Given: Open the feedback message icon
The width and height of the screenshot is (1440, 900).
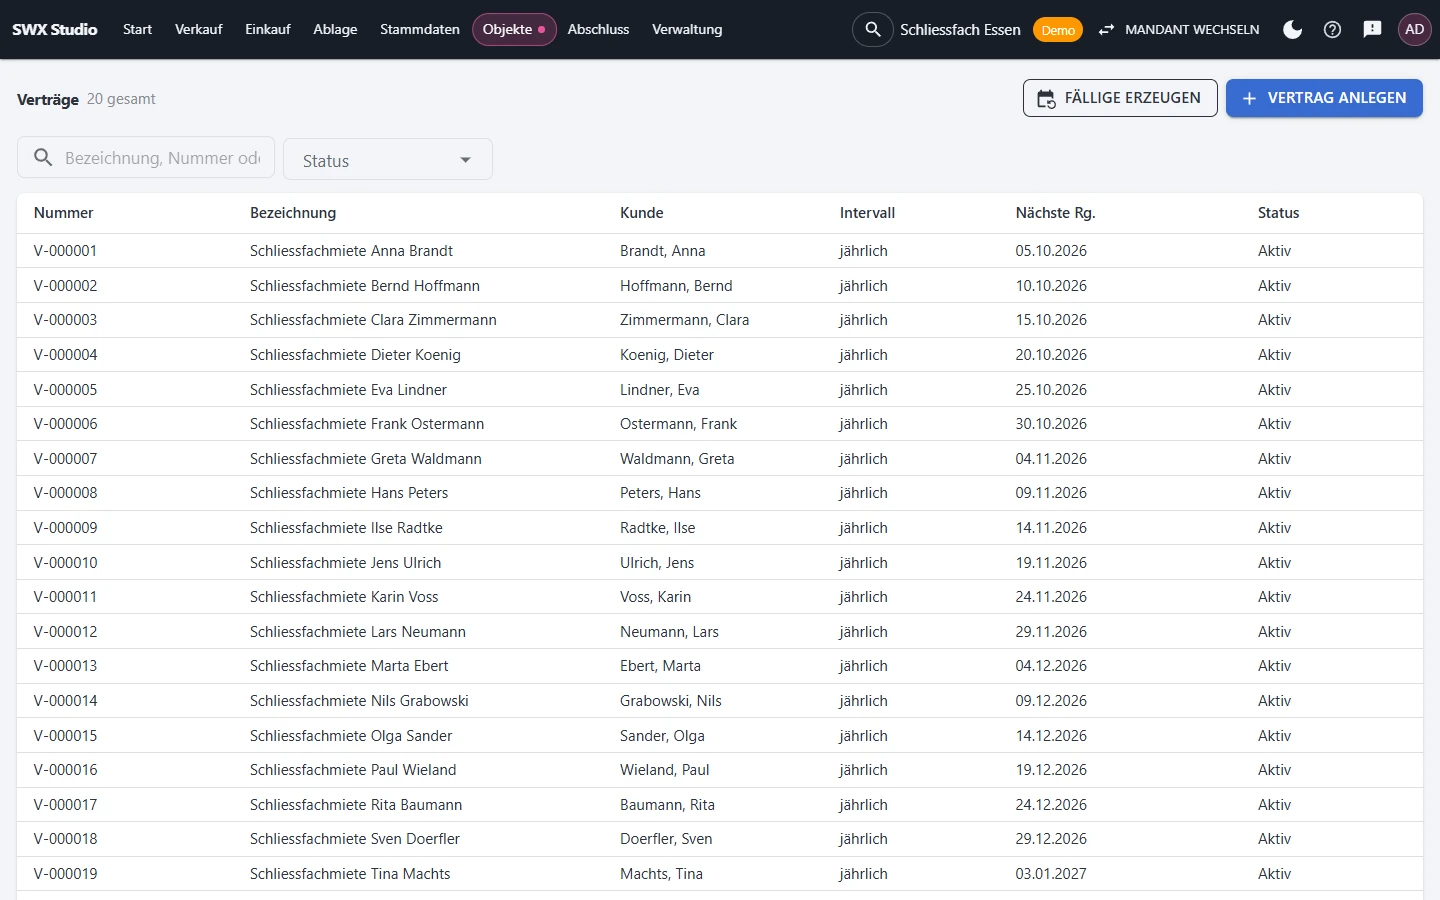Looking at the screenshot, I should (x=1372, y=29).
